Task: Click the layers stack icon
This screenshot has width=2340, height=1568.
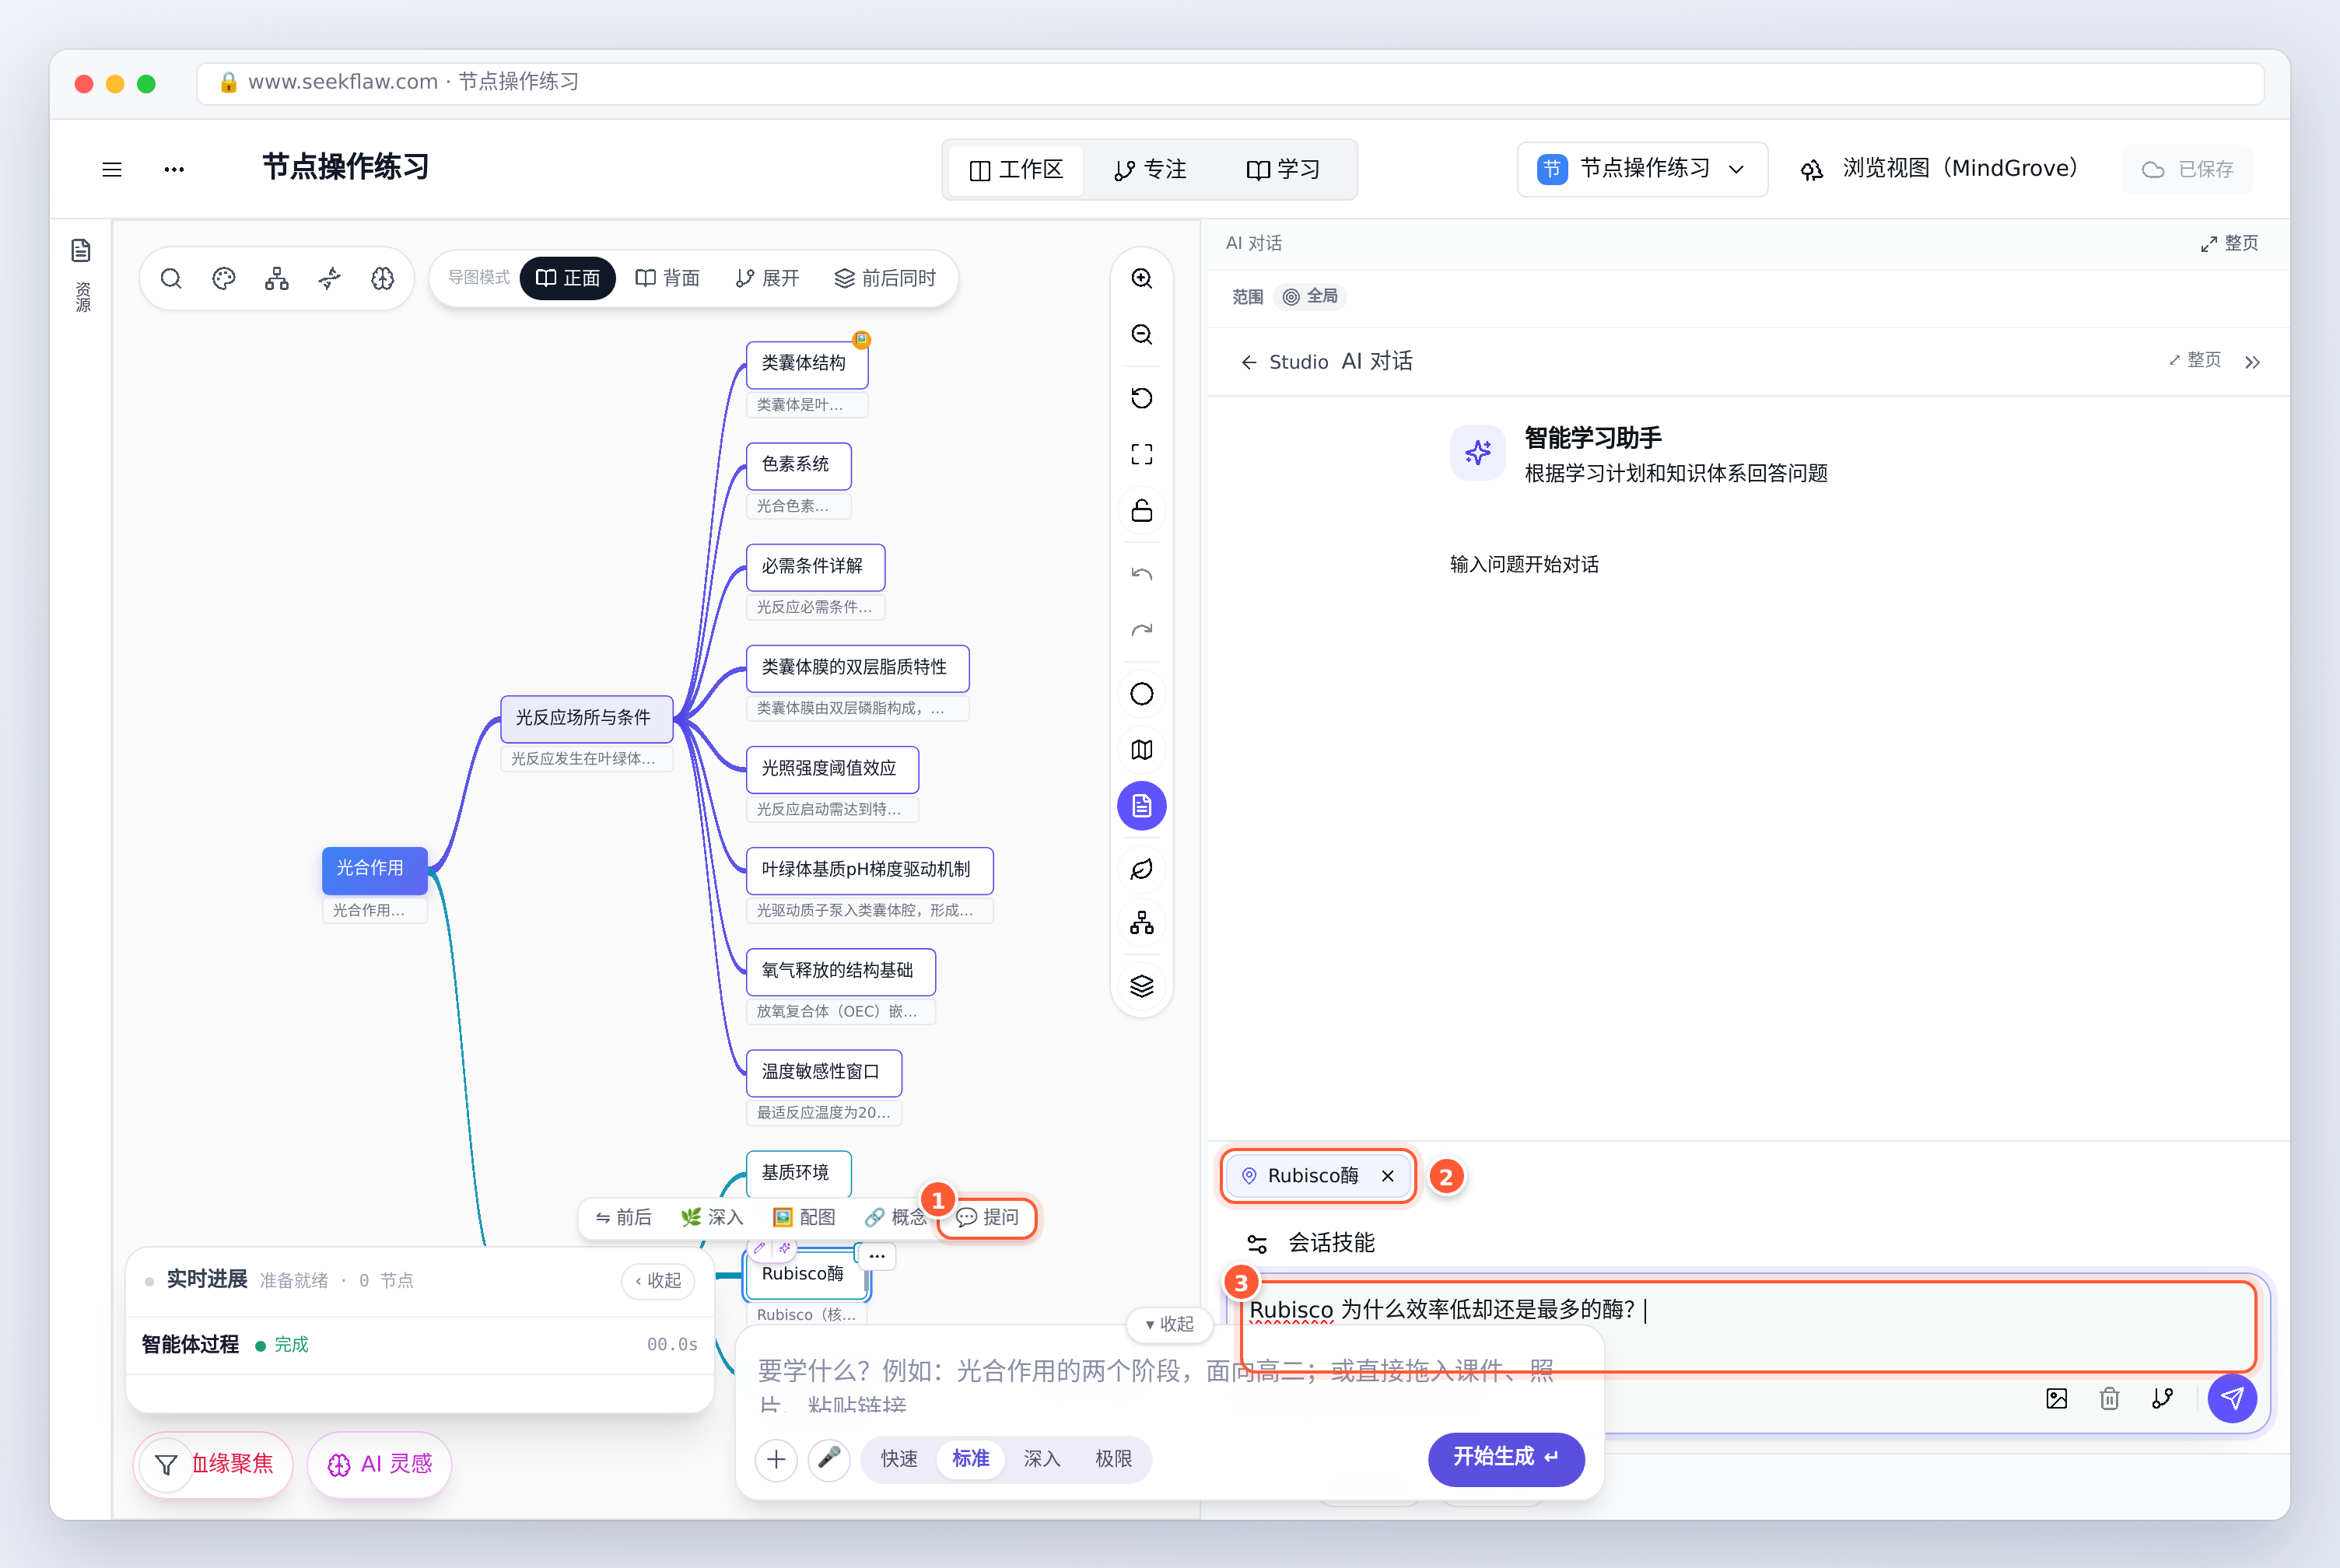Action: 1142,986
